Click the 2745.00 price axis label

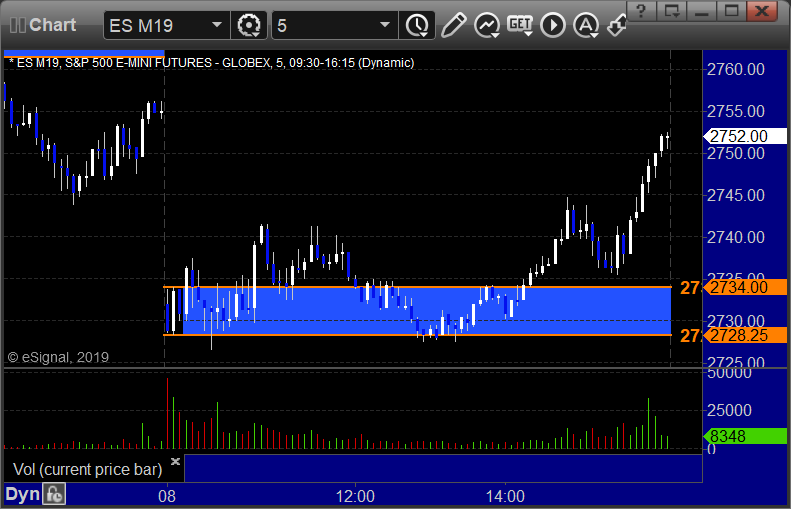pyautogui.click(x=736, y=195)
